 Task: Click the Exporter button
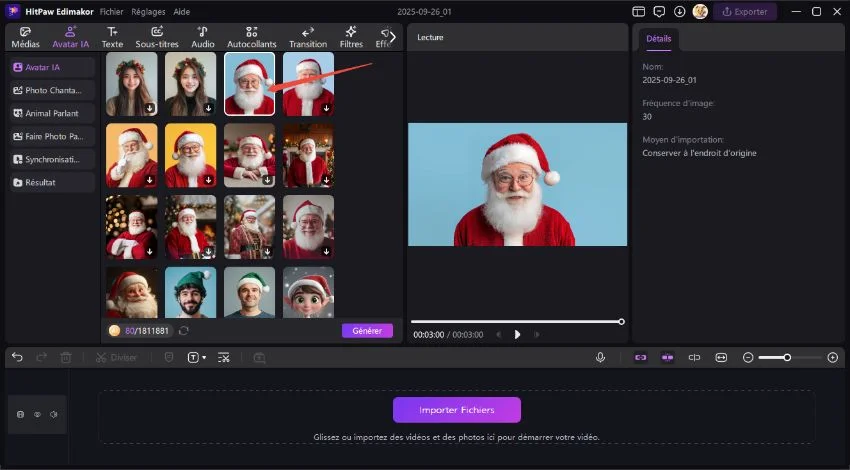click(744, 11)
